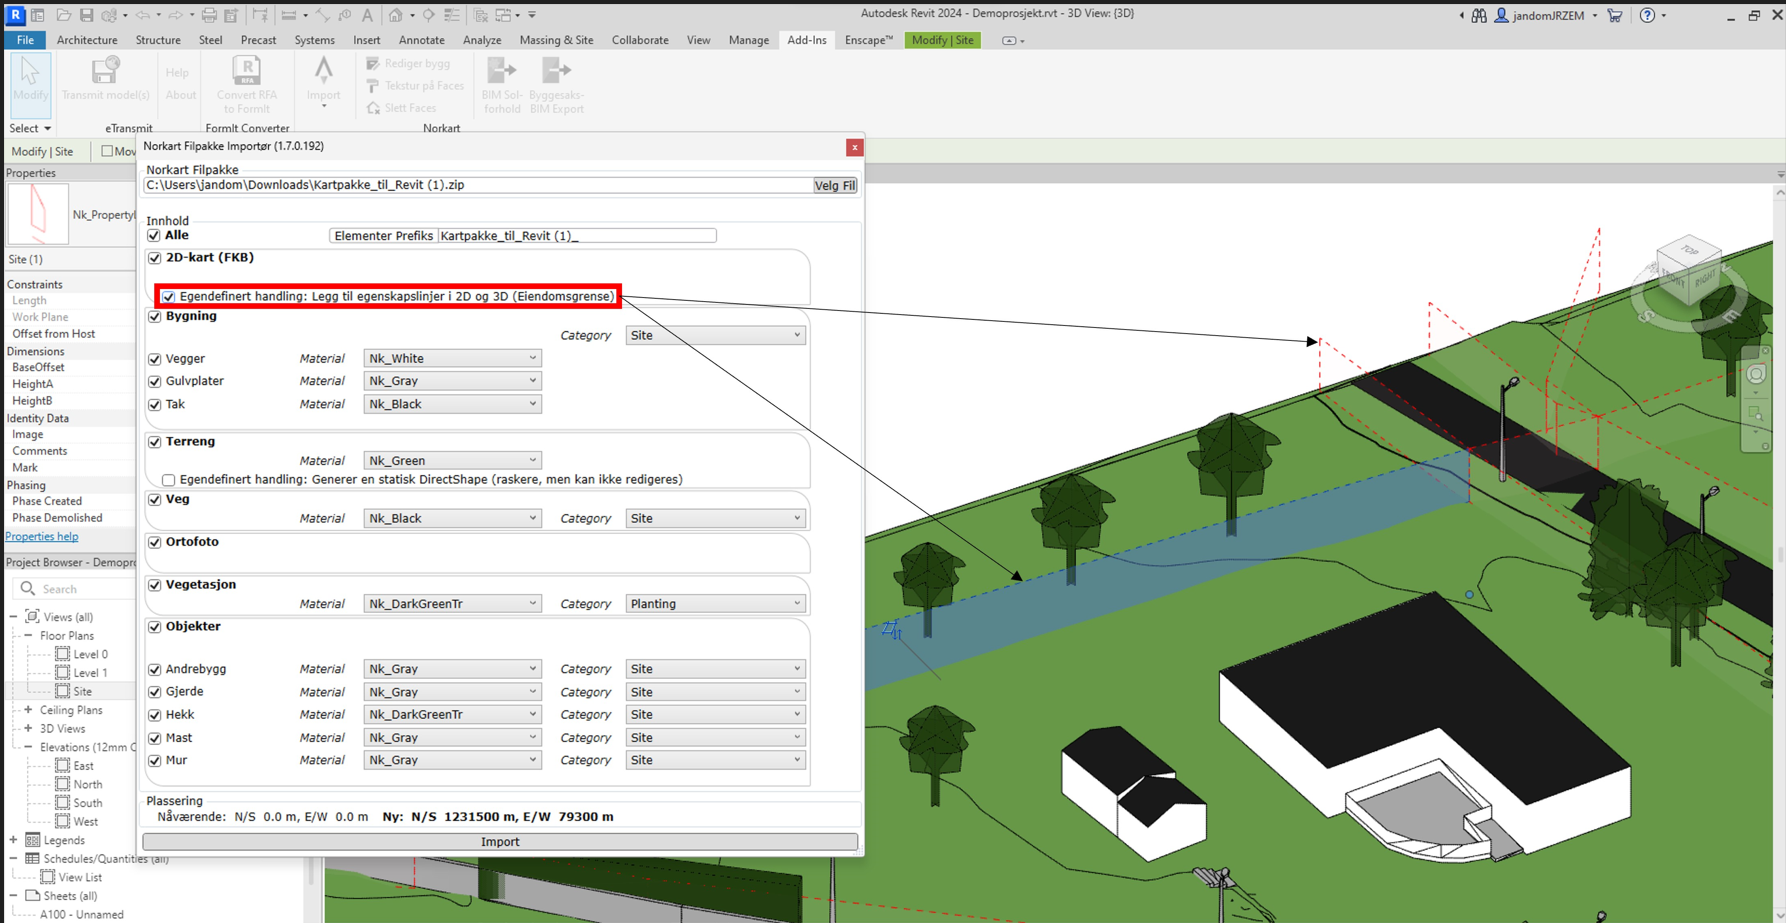Click the Print icon in quick access toolbar

coord(208,15)
